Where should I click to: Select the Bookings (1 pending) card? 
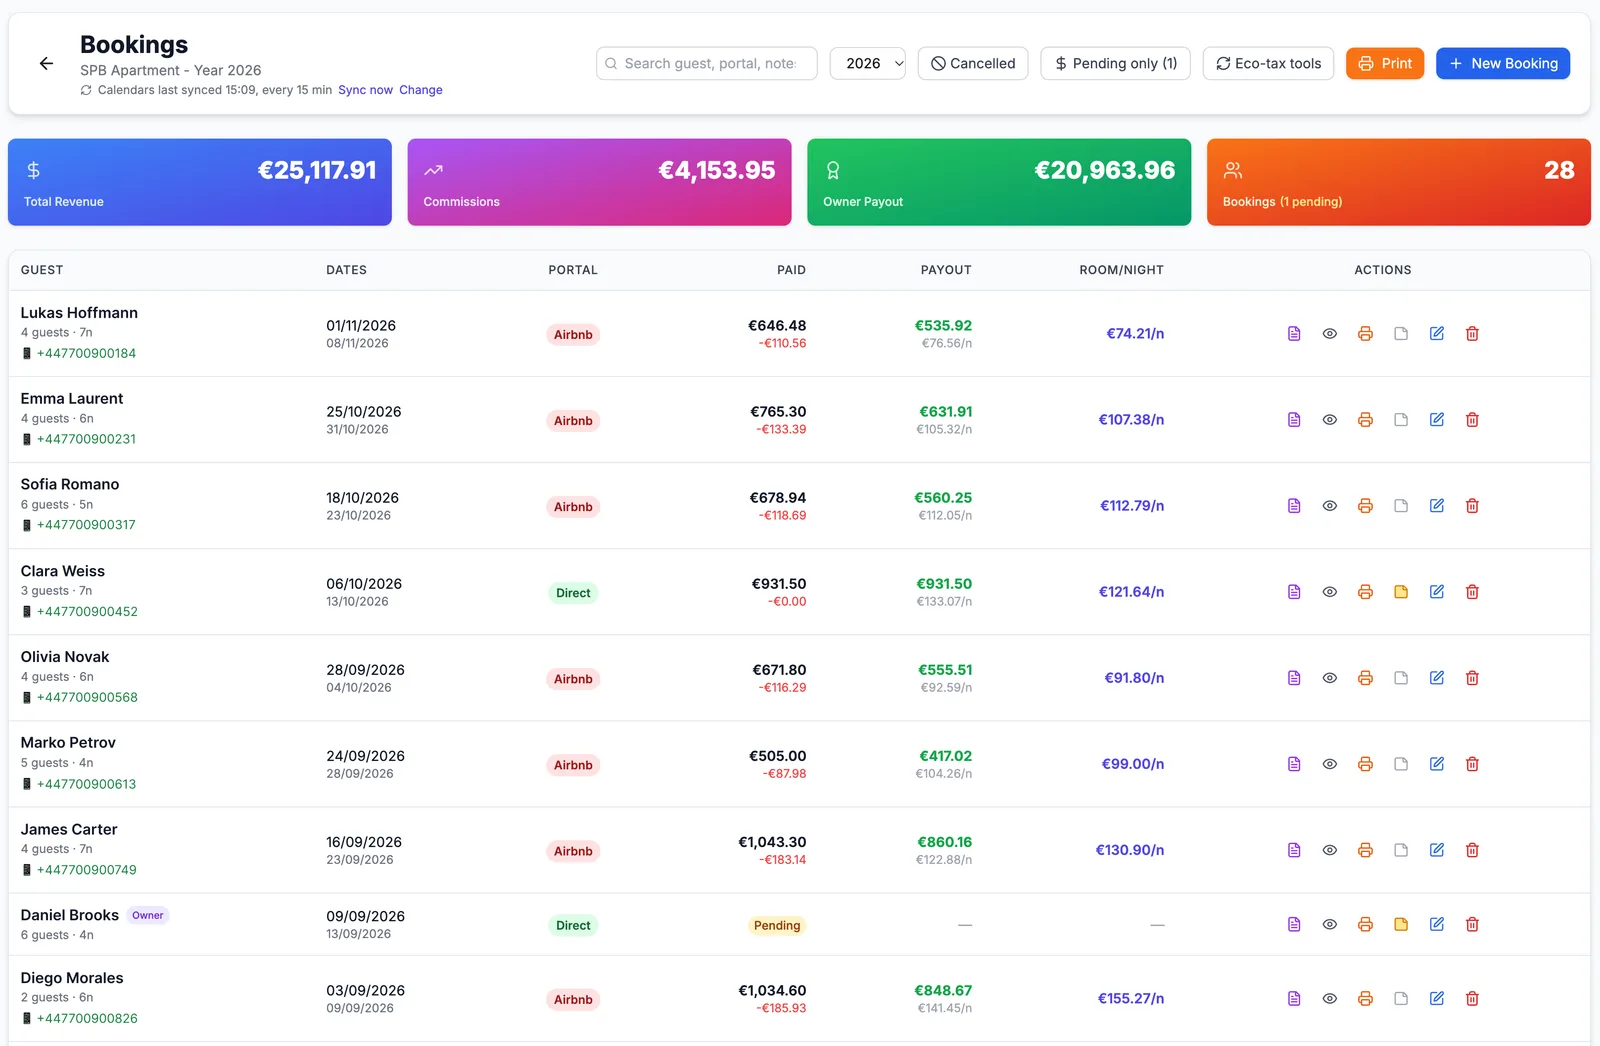tap(1399, 182)
